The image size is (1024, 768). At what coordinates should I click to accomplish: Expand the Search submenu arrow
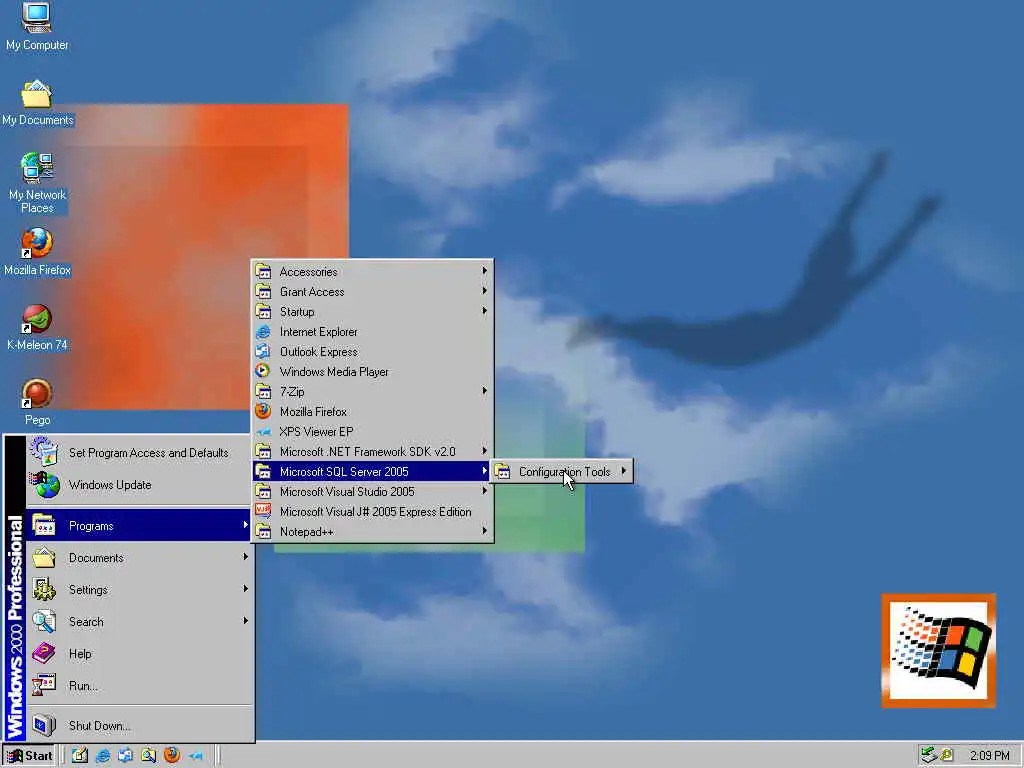pyautogui.click(x=246, y=620)
